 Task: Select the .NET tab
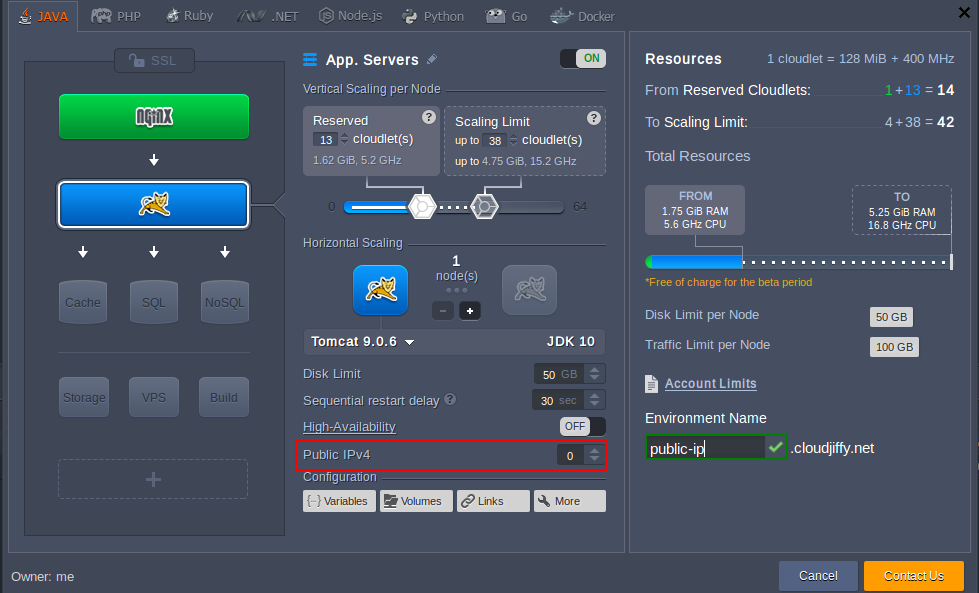pyautogui.click(x=267, y=16)
